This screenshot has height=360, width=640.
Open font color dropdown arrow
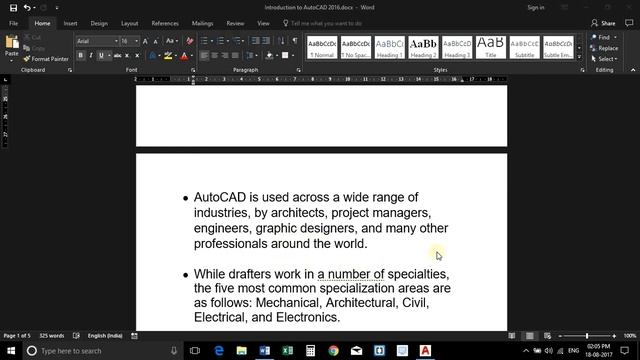(191, 56)
